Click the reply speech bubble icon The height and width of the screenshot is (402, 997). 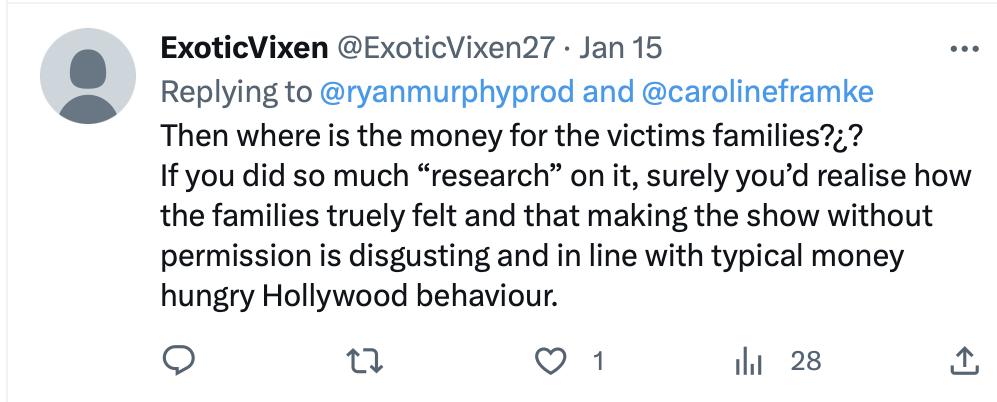[x=176, y=361]
